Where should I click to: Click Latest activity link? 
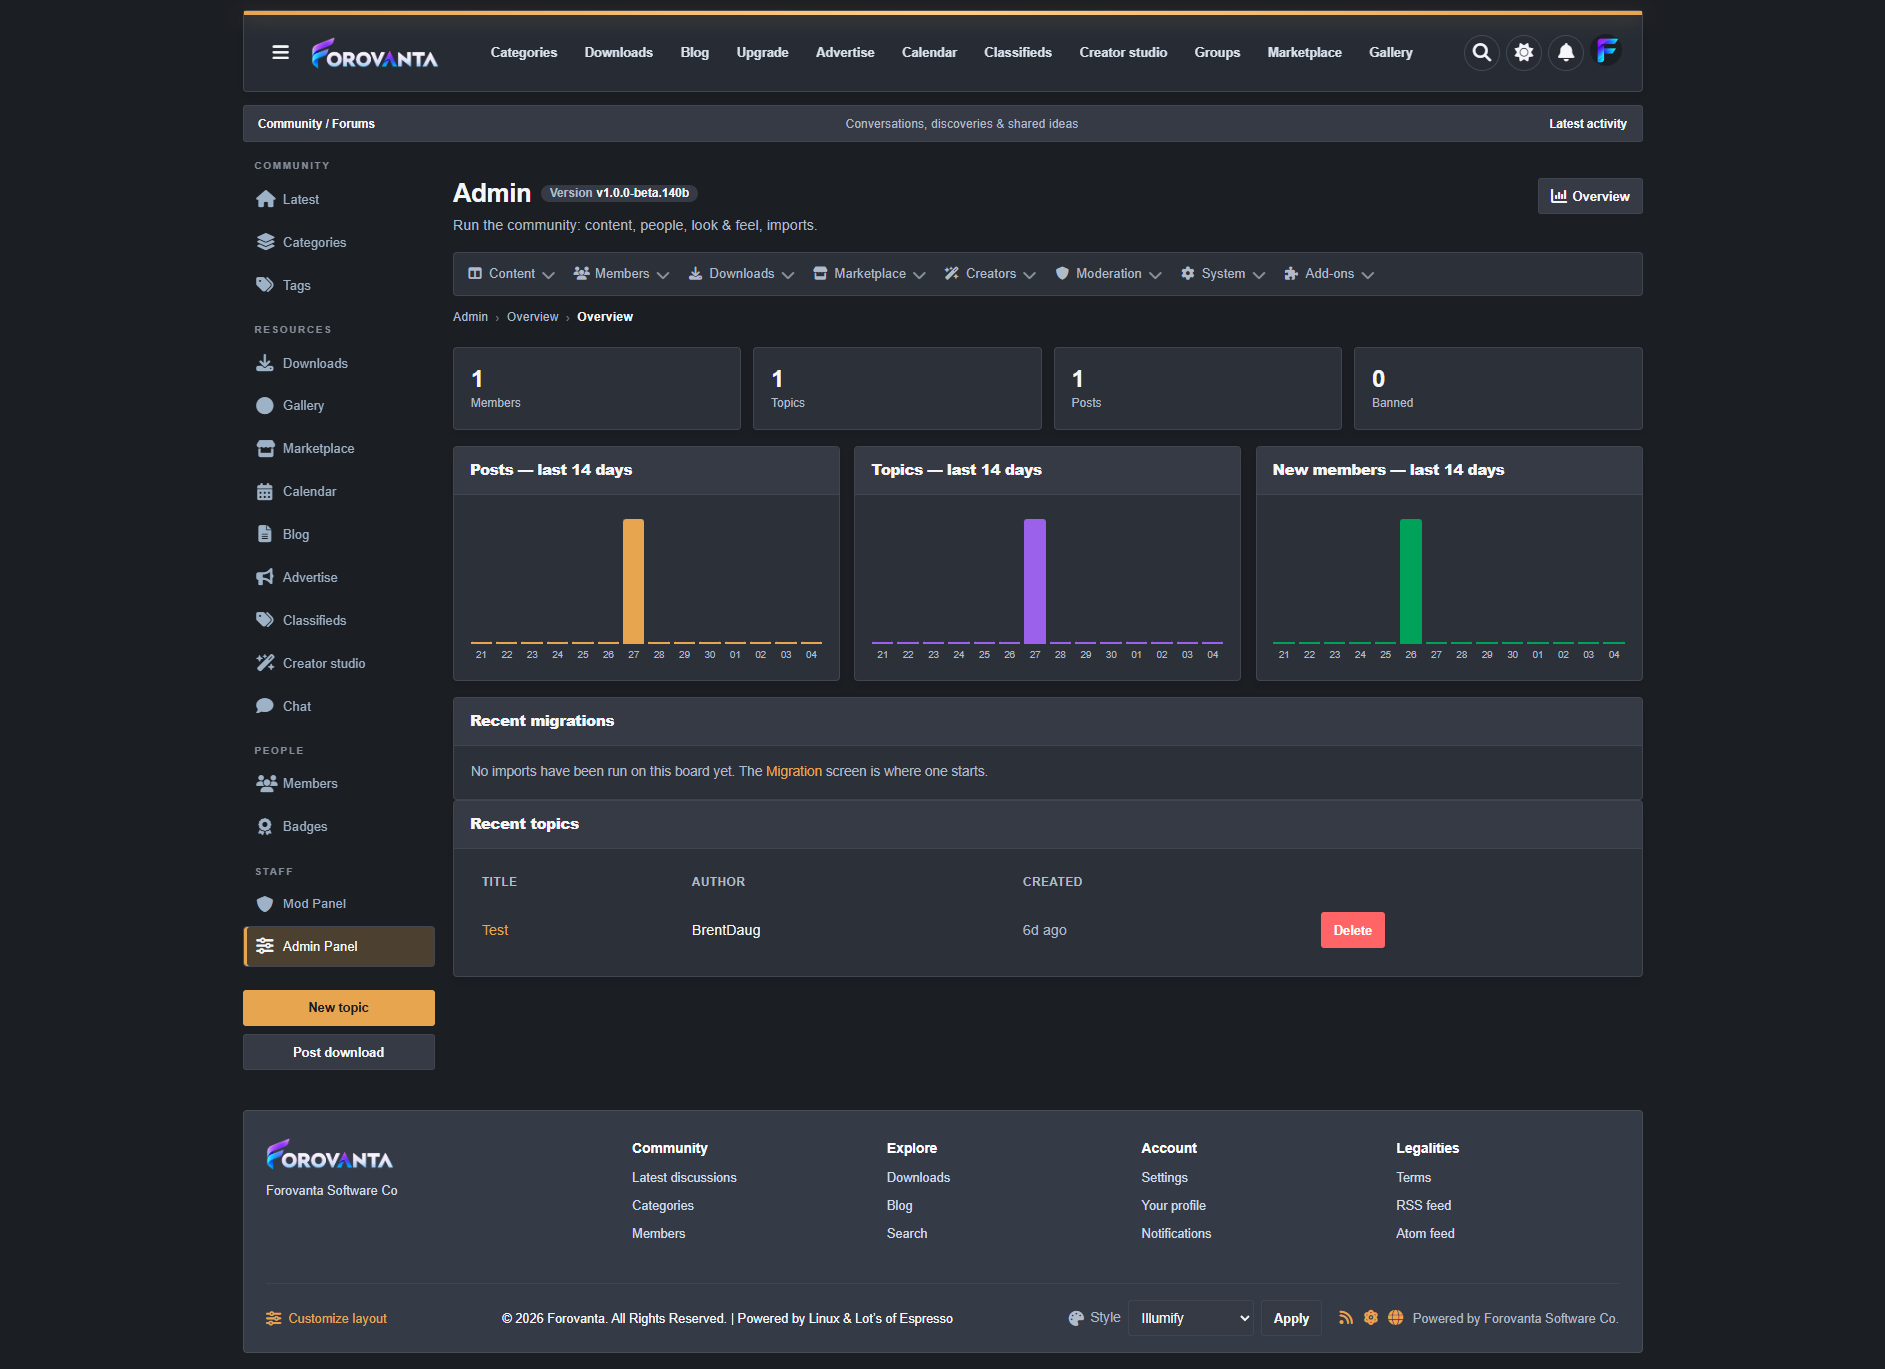(1588, 124)
